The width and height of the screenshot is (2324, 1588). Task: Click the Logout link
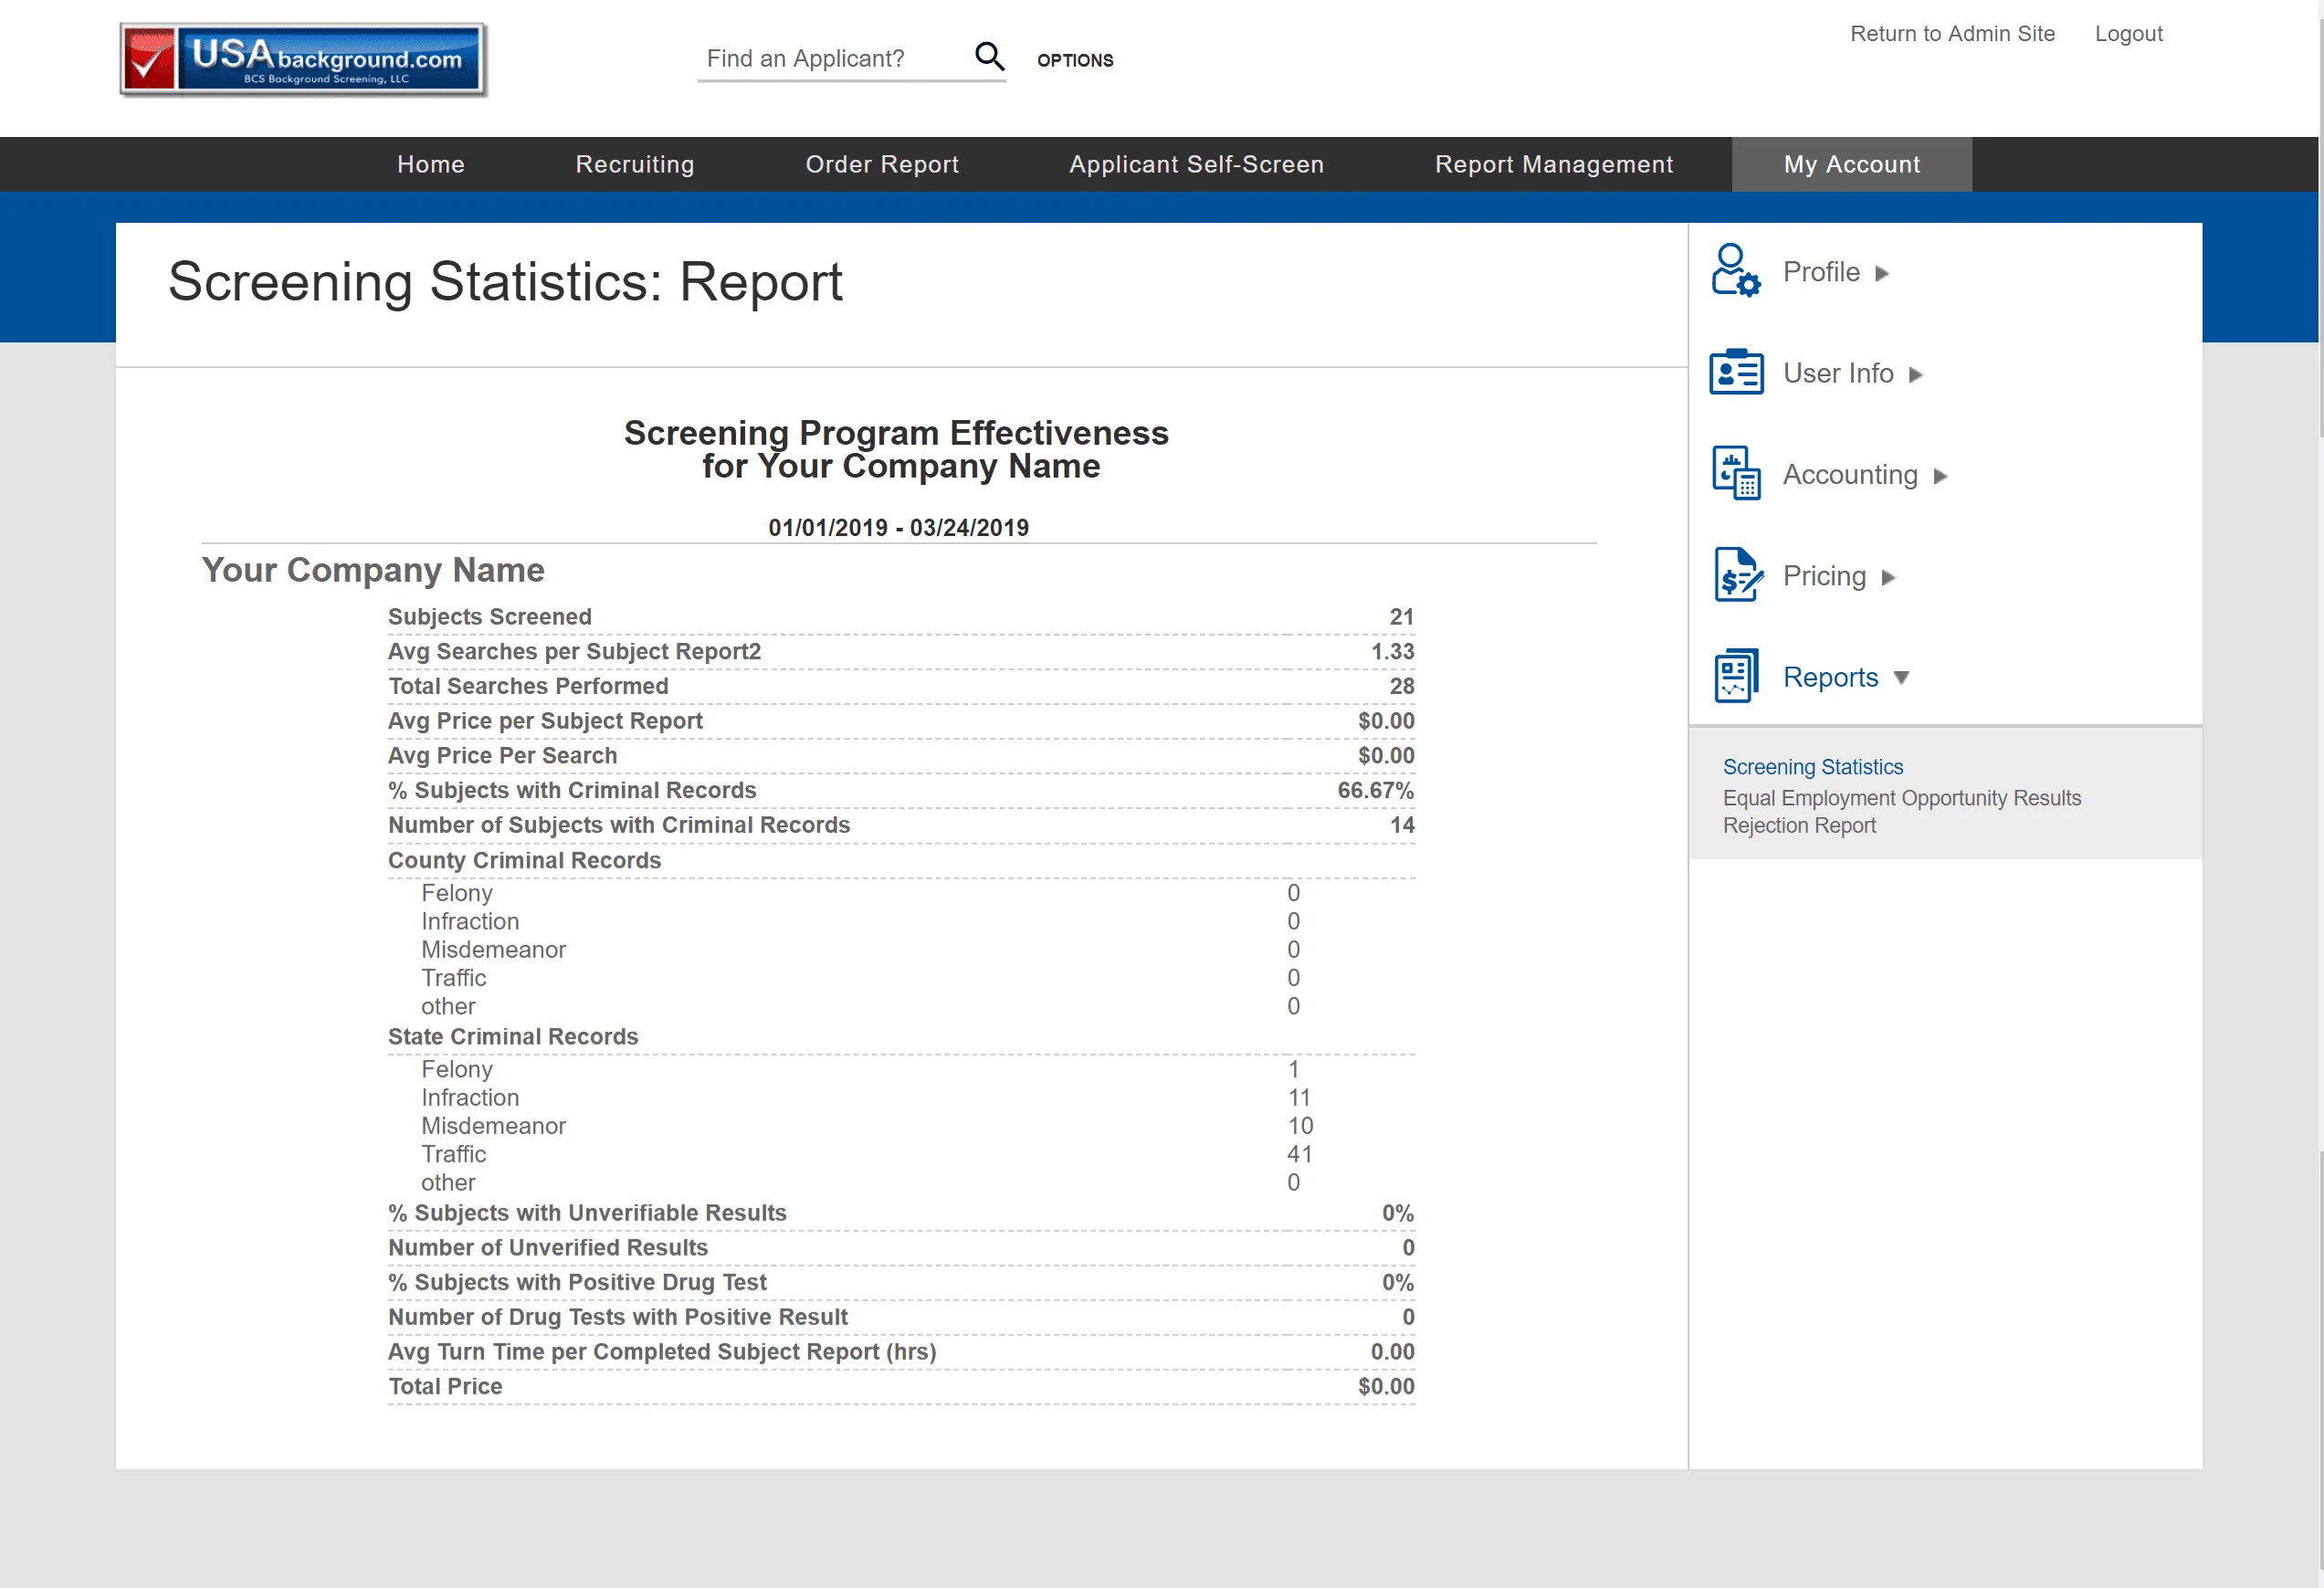coord(2128,33)
